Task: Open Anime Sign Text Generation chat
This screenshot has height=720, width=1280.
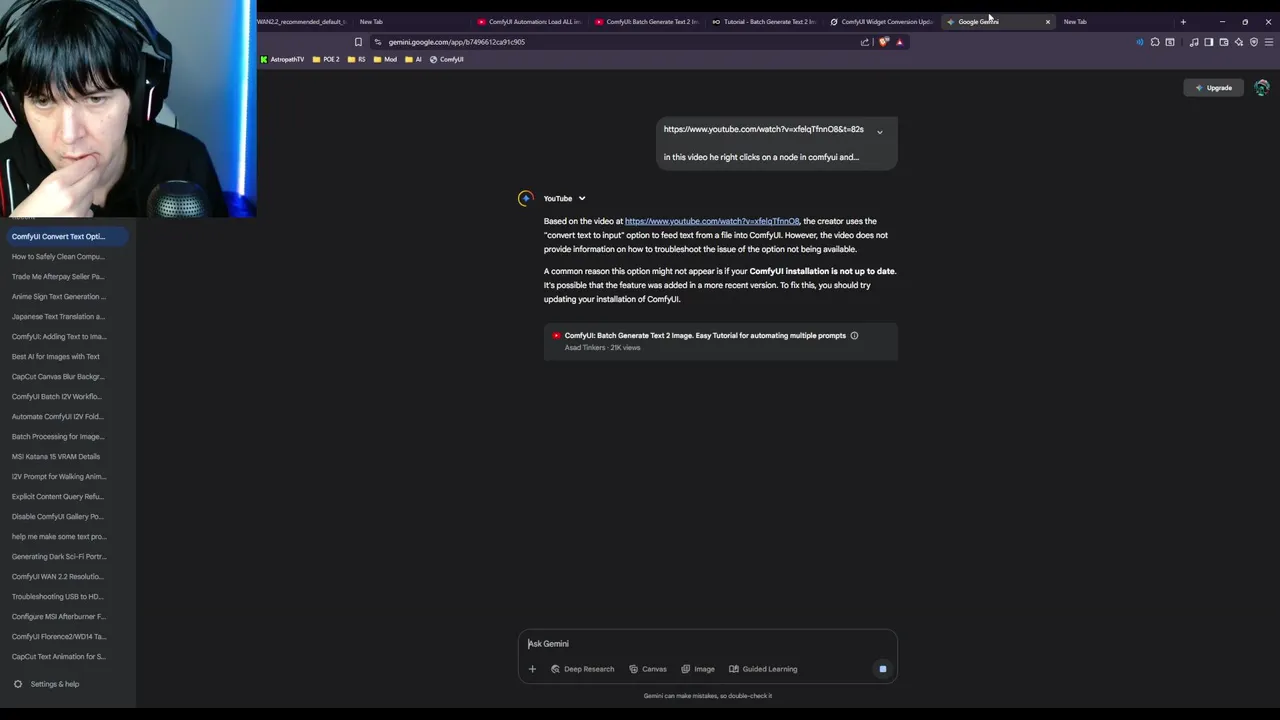Action: point(58,297)
